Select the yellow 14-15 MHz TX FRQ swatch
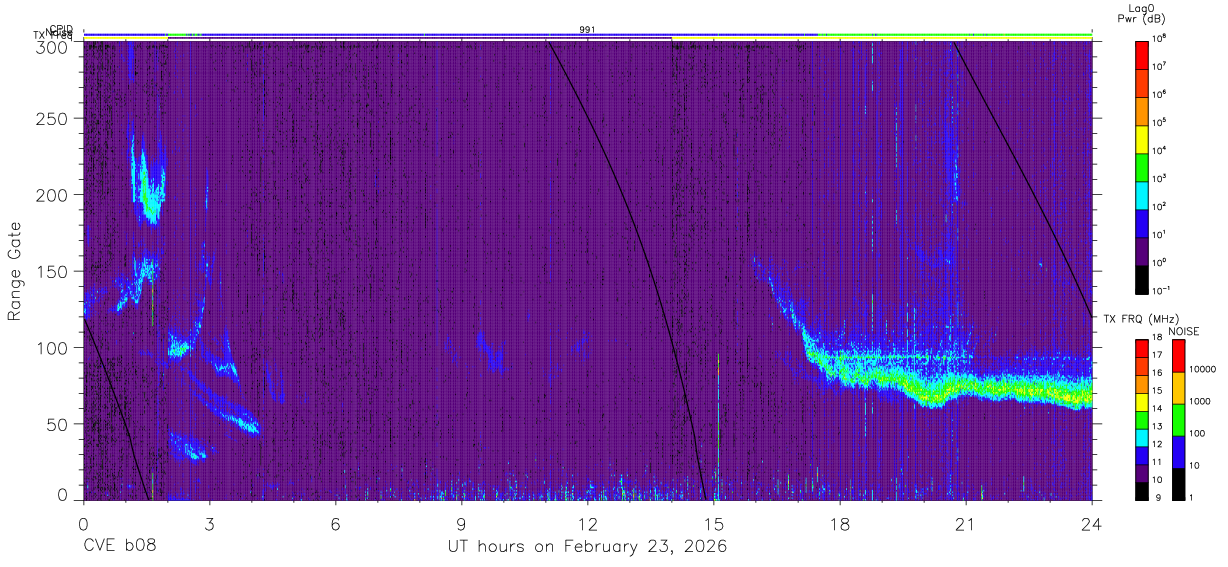The height and width of the screenshot is (567, 1228). 1143,400
